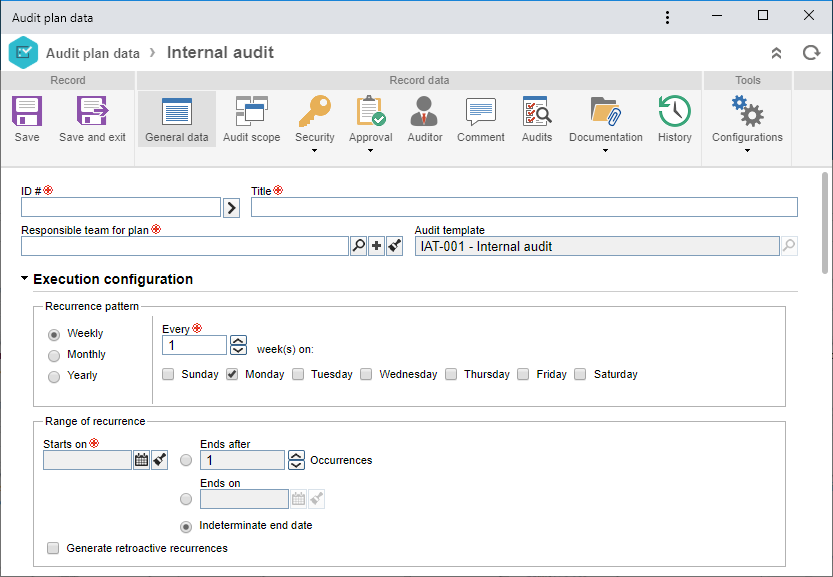Click the Responsible team for plan field

click(x=185, y=246)
